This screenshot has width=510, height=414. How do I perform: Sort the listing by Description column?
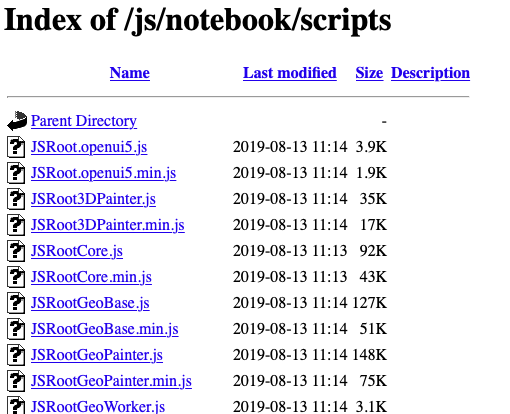click(x=430, y=73)
